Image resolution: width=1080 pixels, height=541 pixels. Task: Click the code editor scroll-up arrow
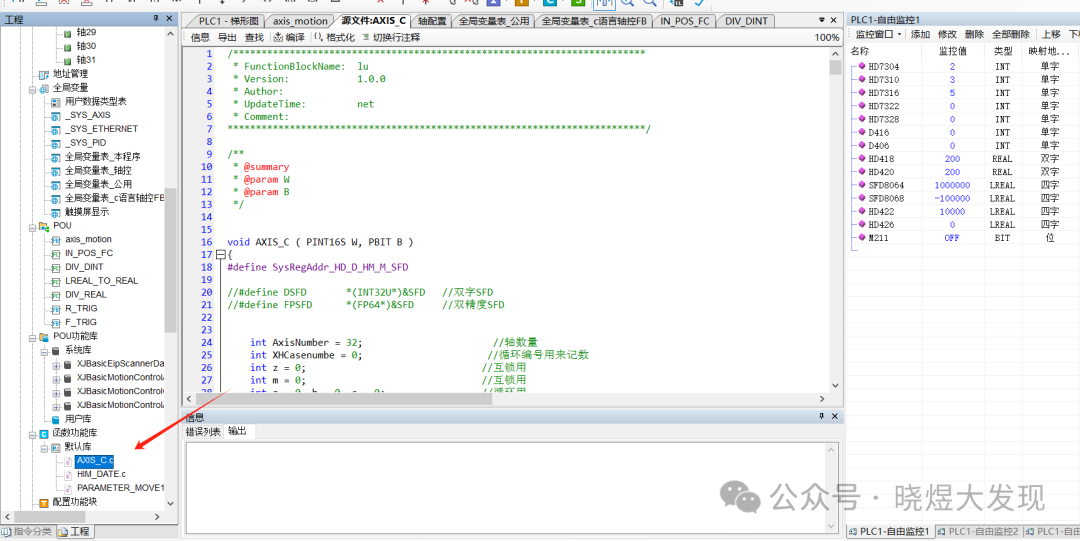pos(835,54)
